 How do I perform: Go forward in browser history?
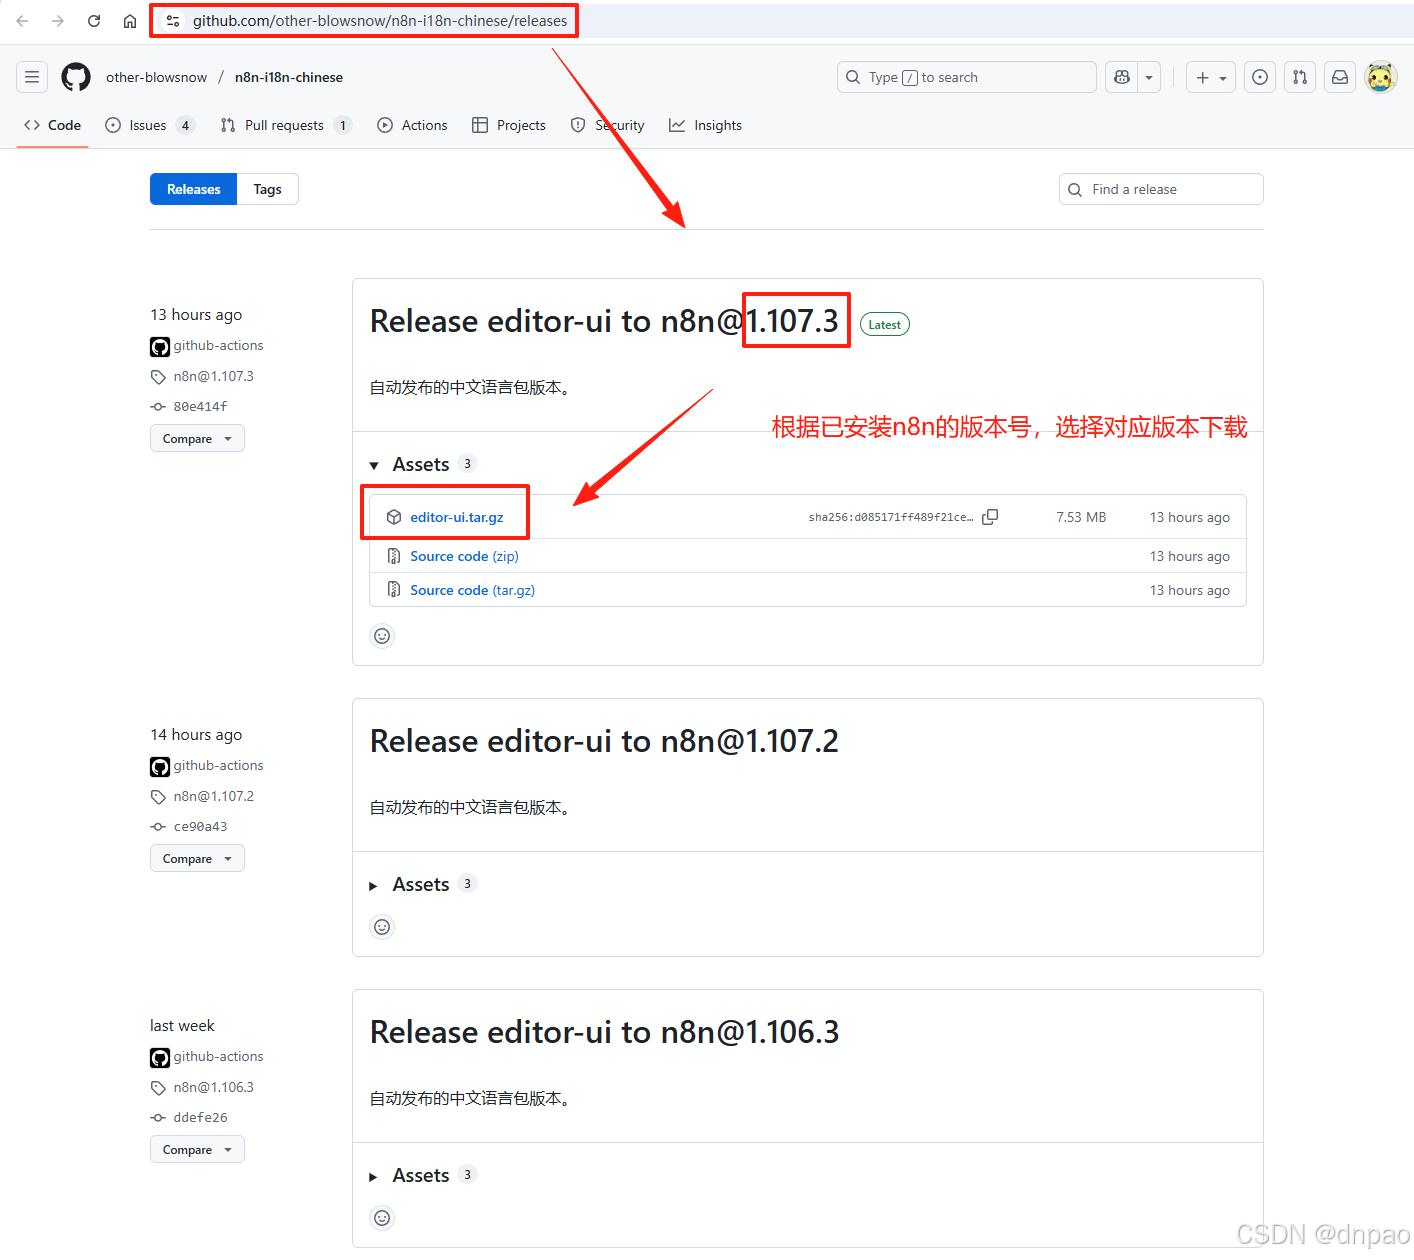[x=58, y=21]
